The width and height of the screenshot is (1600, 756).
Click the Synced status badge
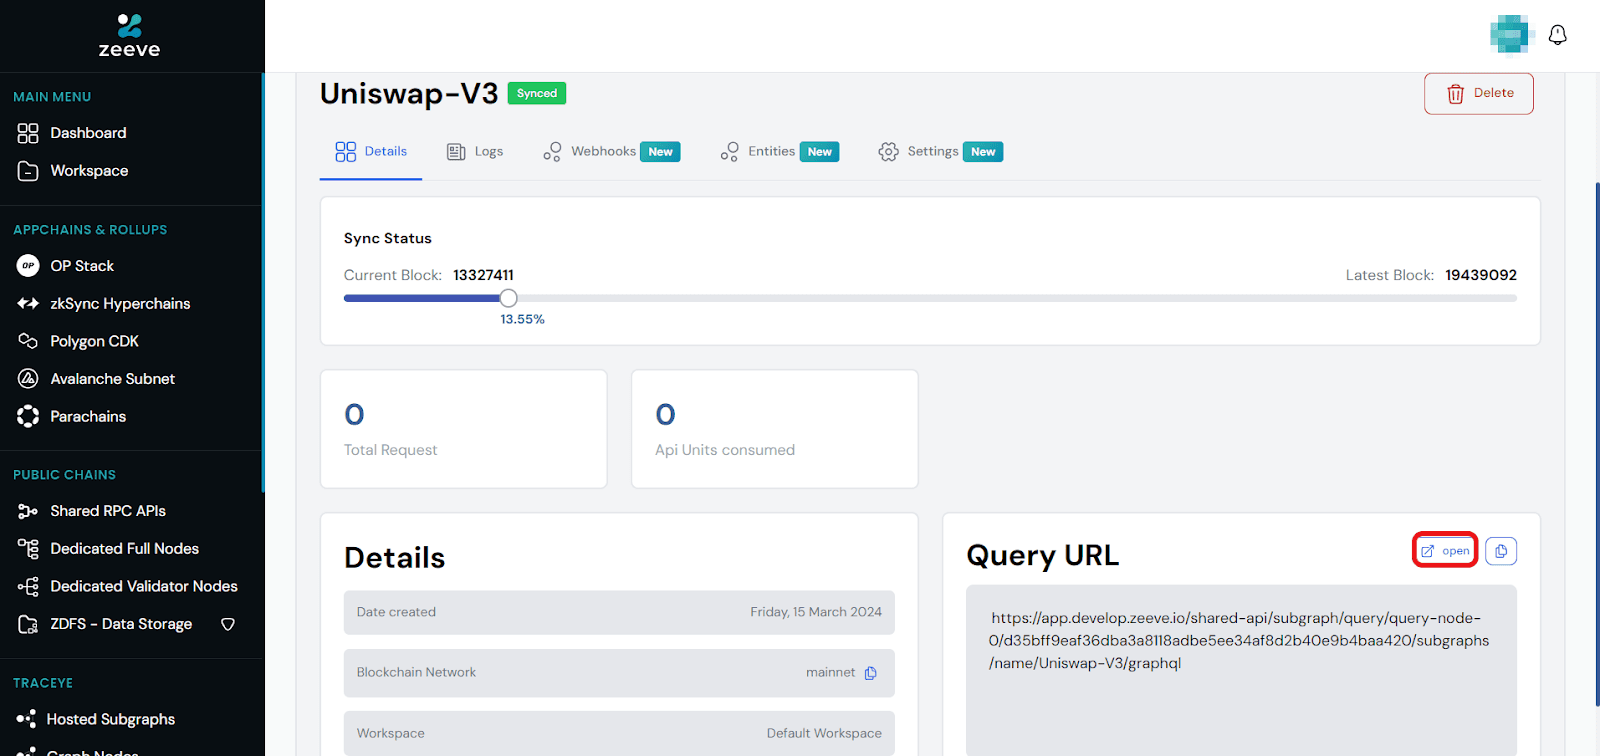(537, 93)
